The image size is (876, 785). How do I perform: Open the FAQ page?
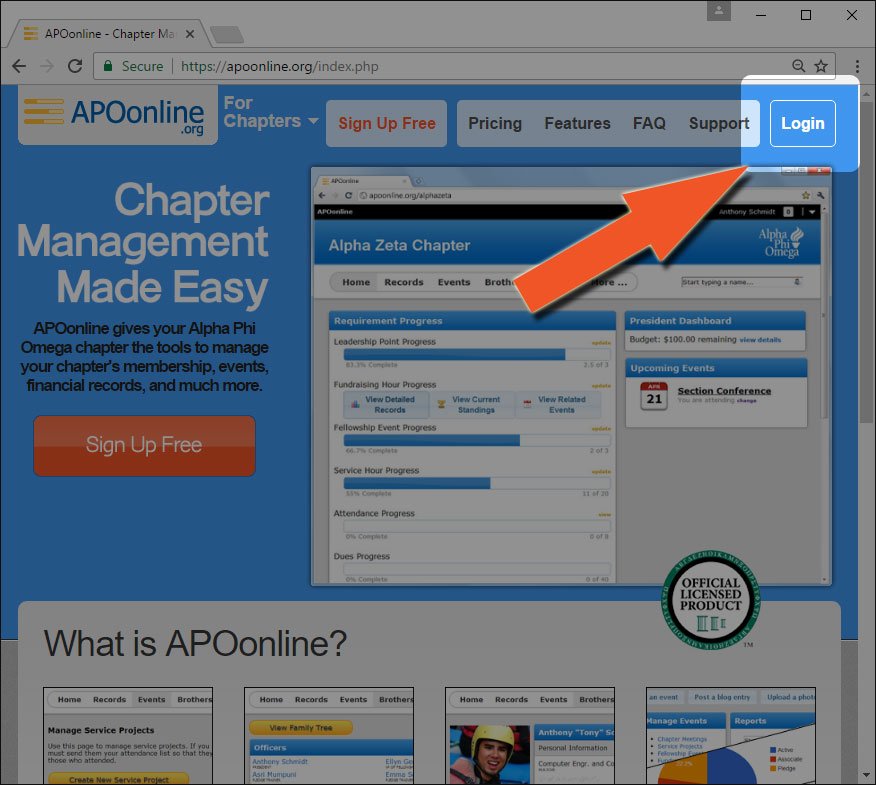[649, 123]
